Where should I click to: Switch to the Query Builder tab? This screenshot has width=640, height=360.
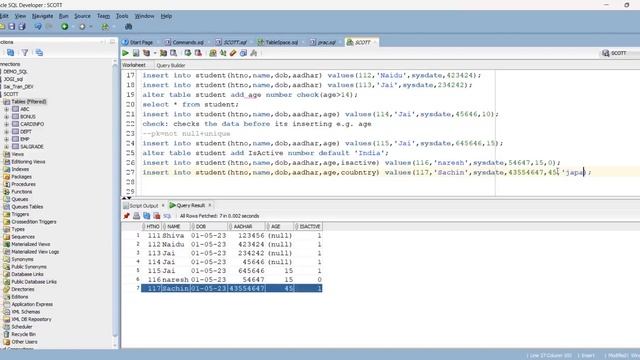pos(171,65)
